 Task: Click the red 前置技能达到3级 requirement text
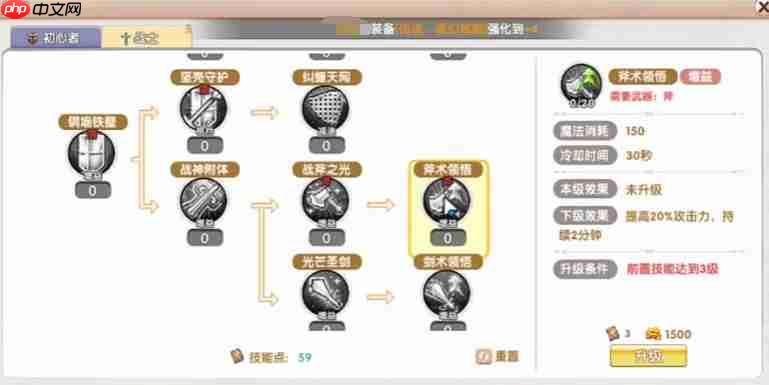point(673,269)
